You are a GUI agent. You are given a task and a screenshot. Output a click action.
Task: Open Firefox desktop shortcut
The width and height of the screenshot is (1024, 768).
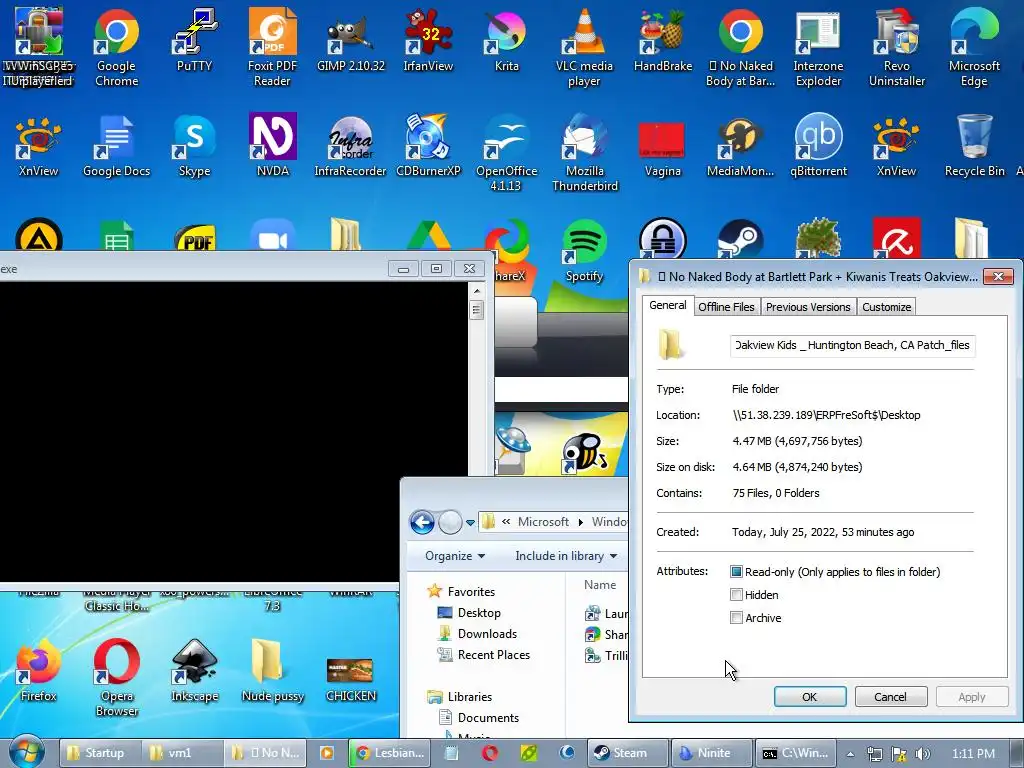pos(39,670)
